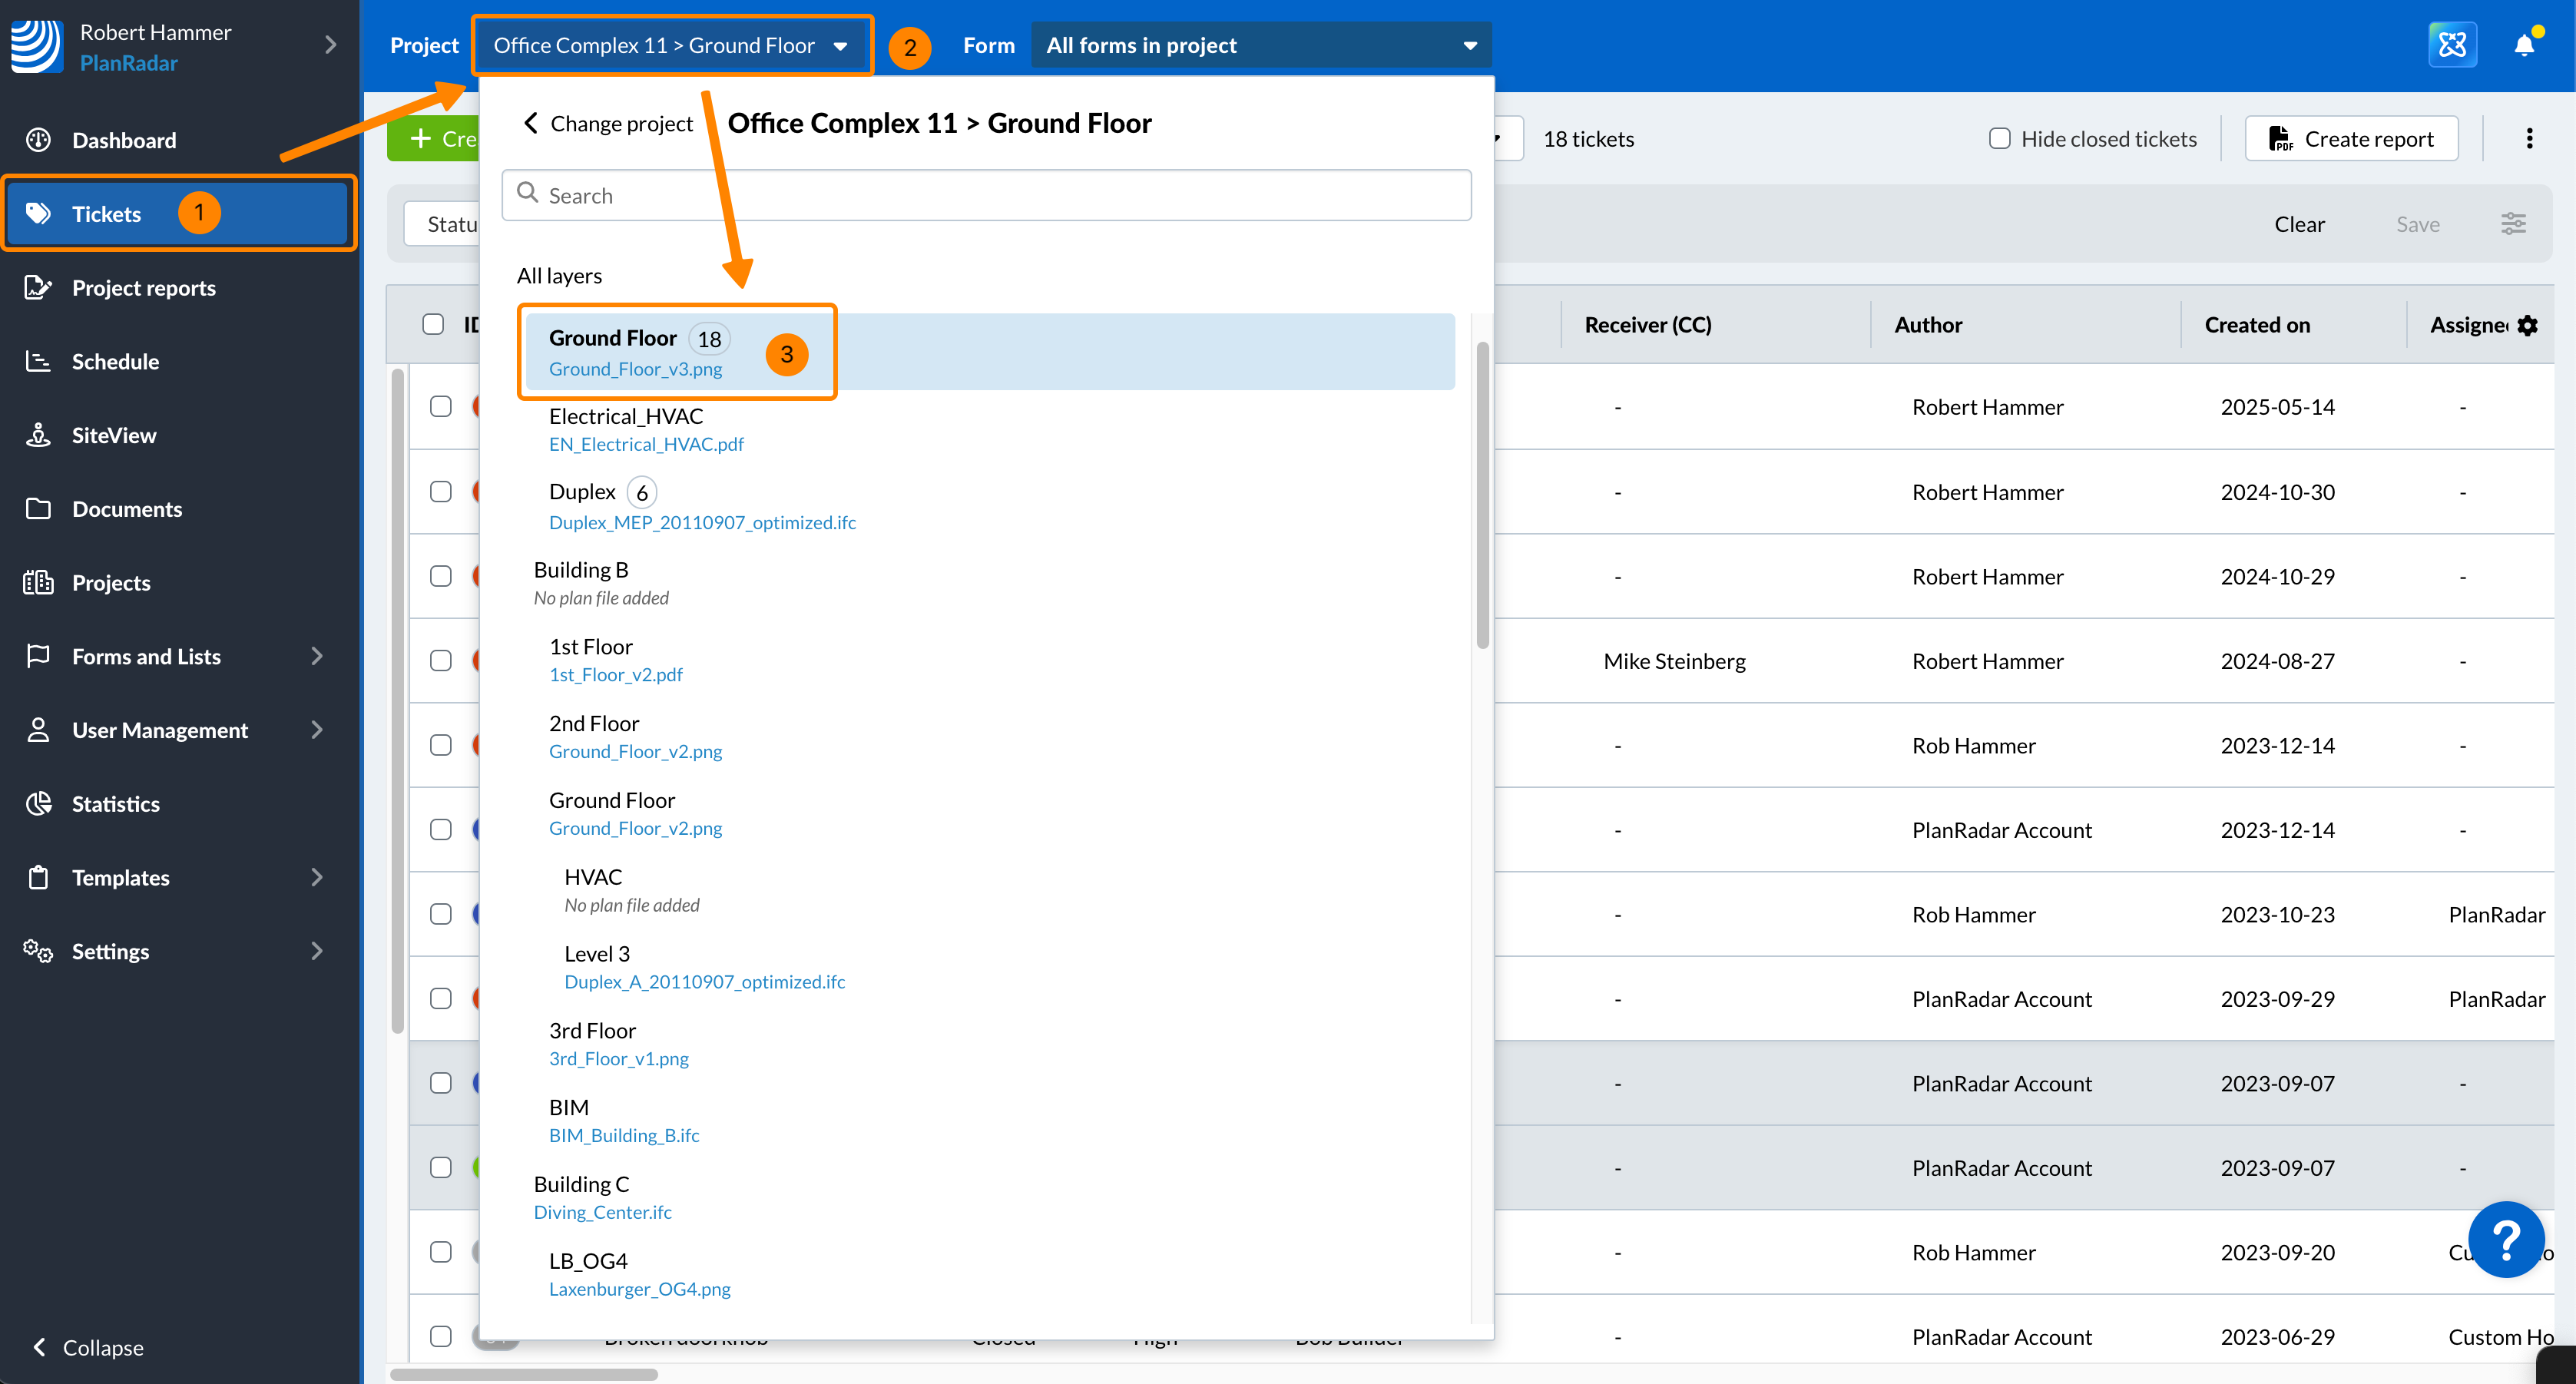Click the PlanRadar logo
This screenshot has width=2576, height=1384.
click(37, 46)
